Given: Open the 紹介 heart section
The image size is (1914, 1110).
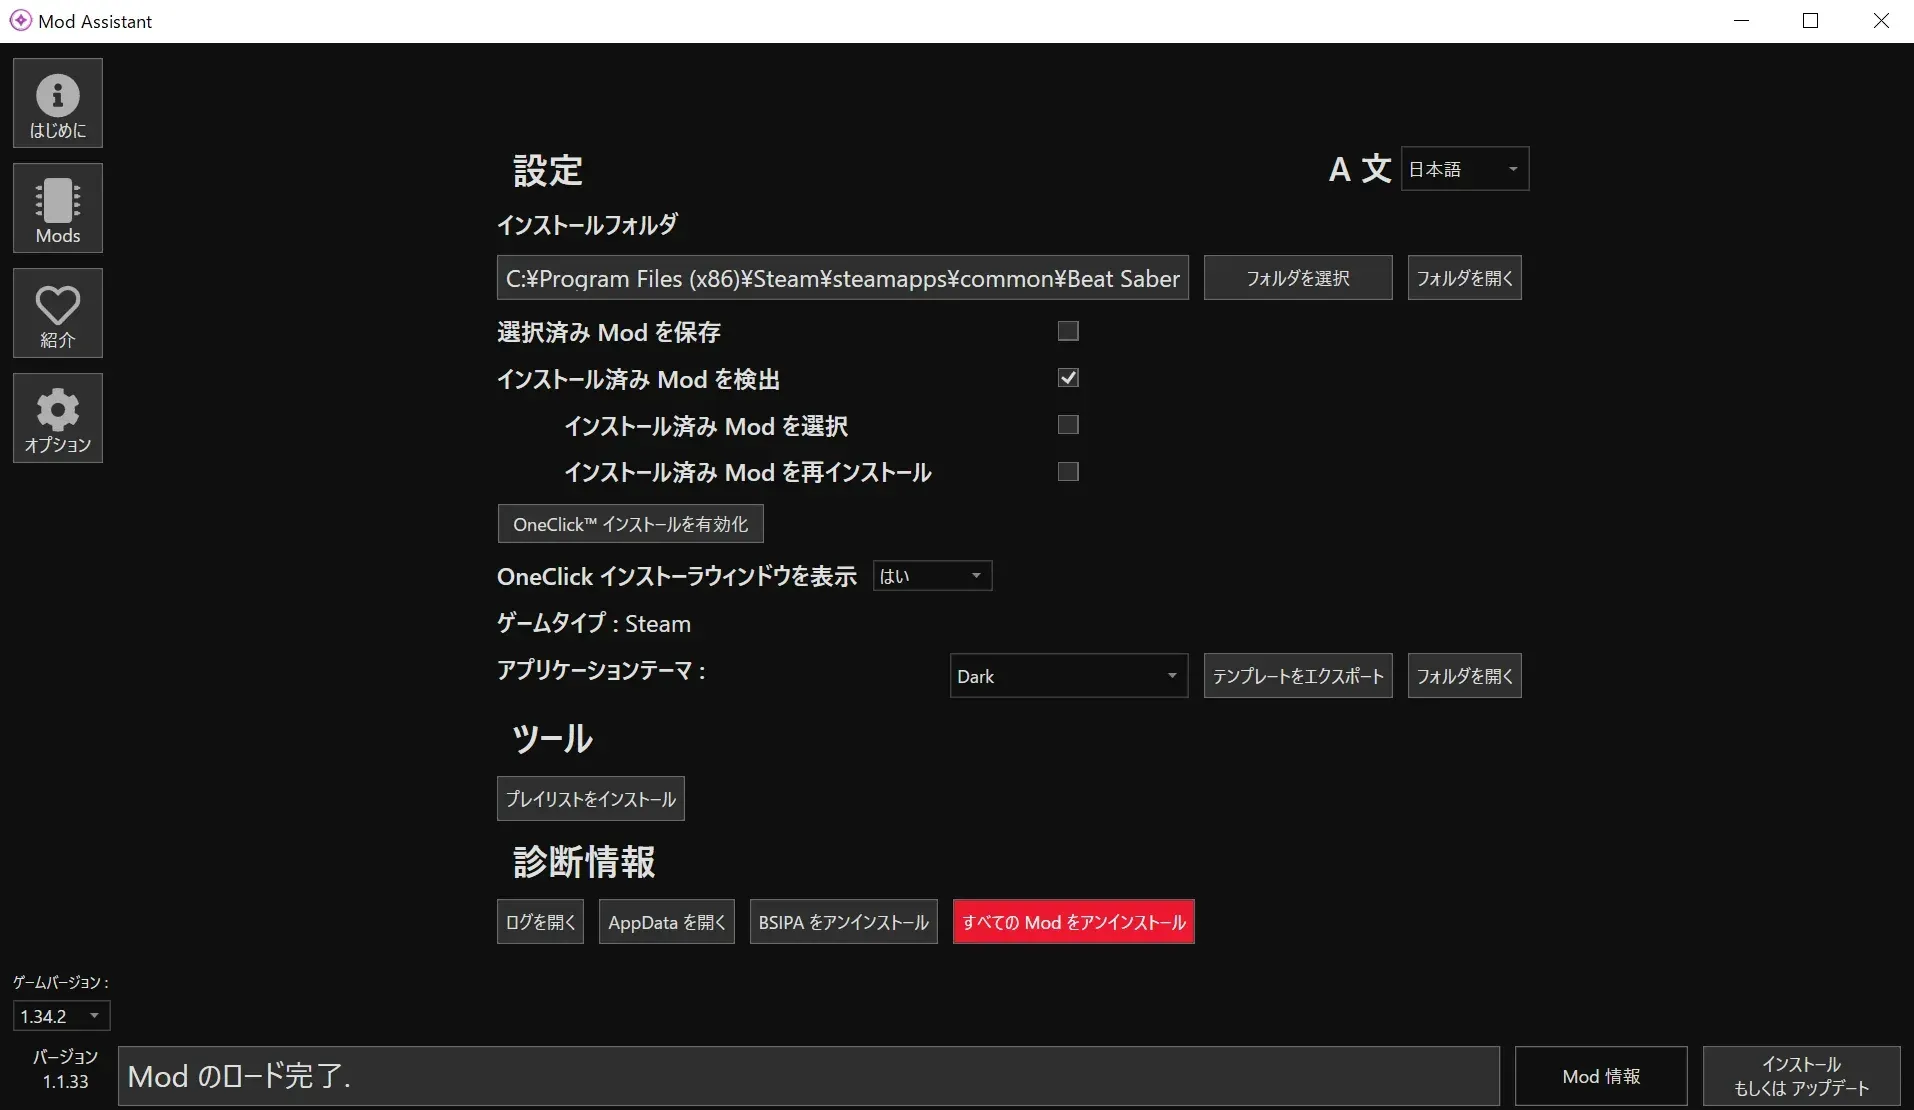Looking at the screenshot, I should 57,313.
